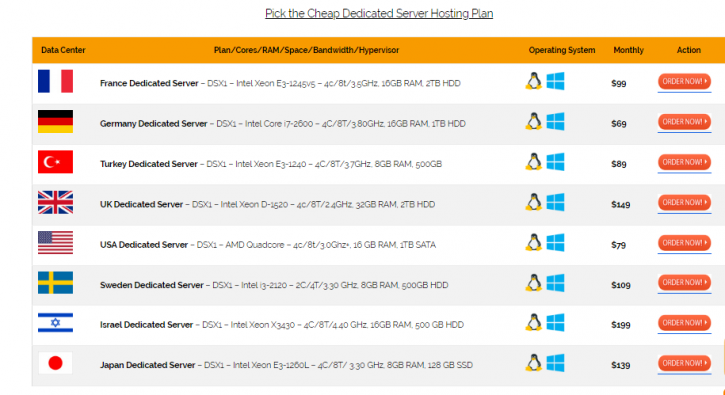Click the UK flag icon
Screen dimensions: 725x395
[x=55, y=202]
